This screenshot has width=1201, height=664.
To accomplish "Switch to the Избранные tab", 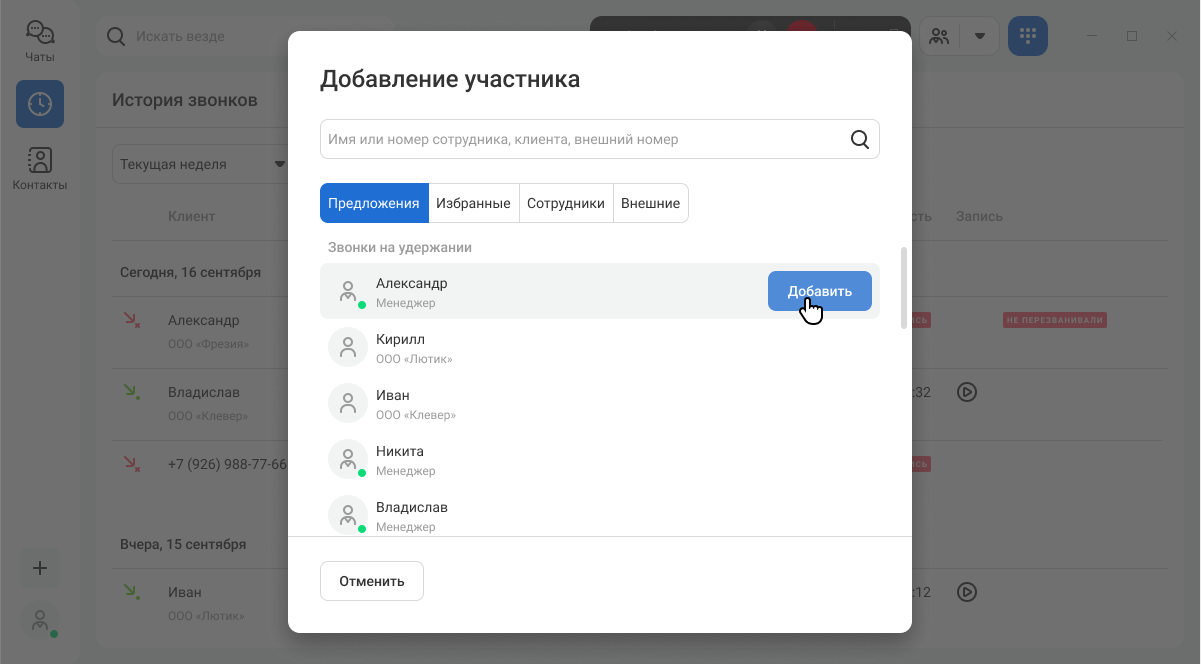I will (473, 203).
